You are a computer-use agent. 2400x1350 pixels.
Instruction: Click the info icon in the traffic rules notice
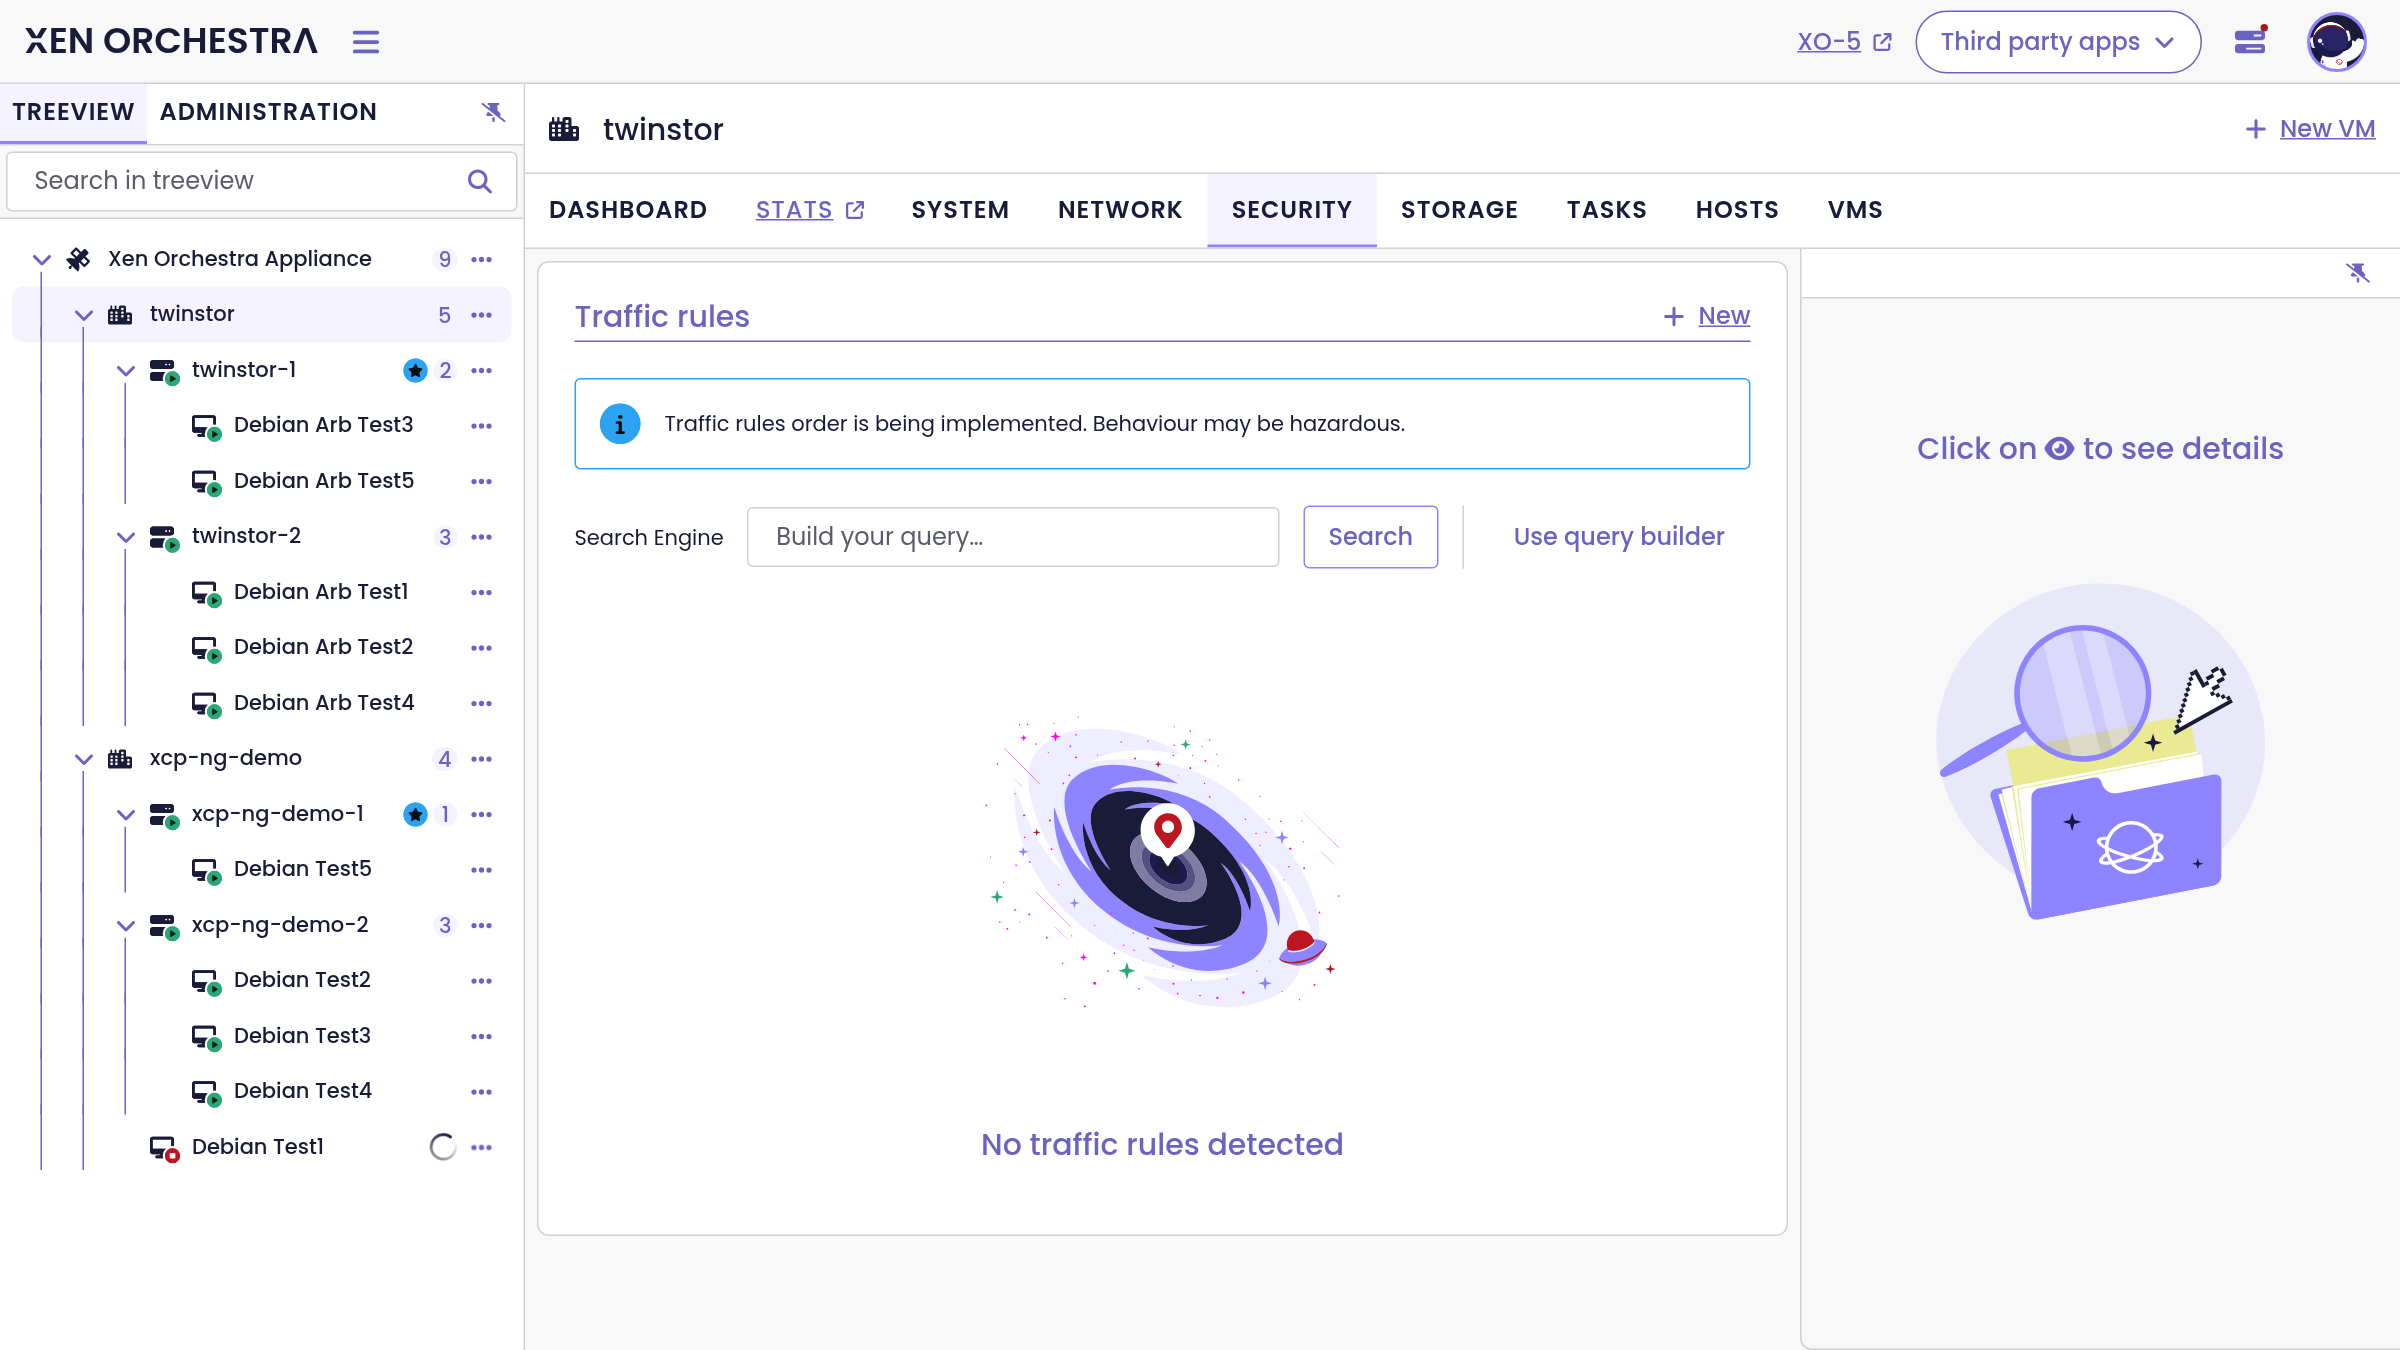click(x=620, y=424)
